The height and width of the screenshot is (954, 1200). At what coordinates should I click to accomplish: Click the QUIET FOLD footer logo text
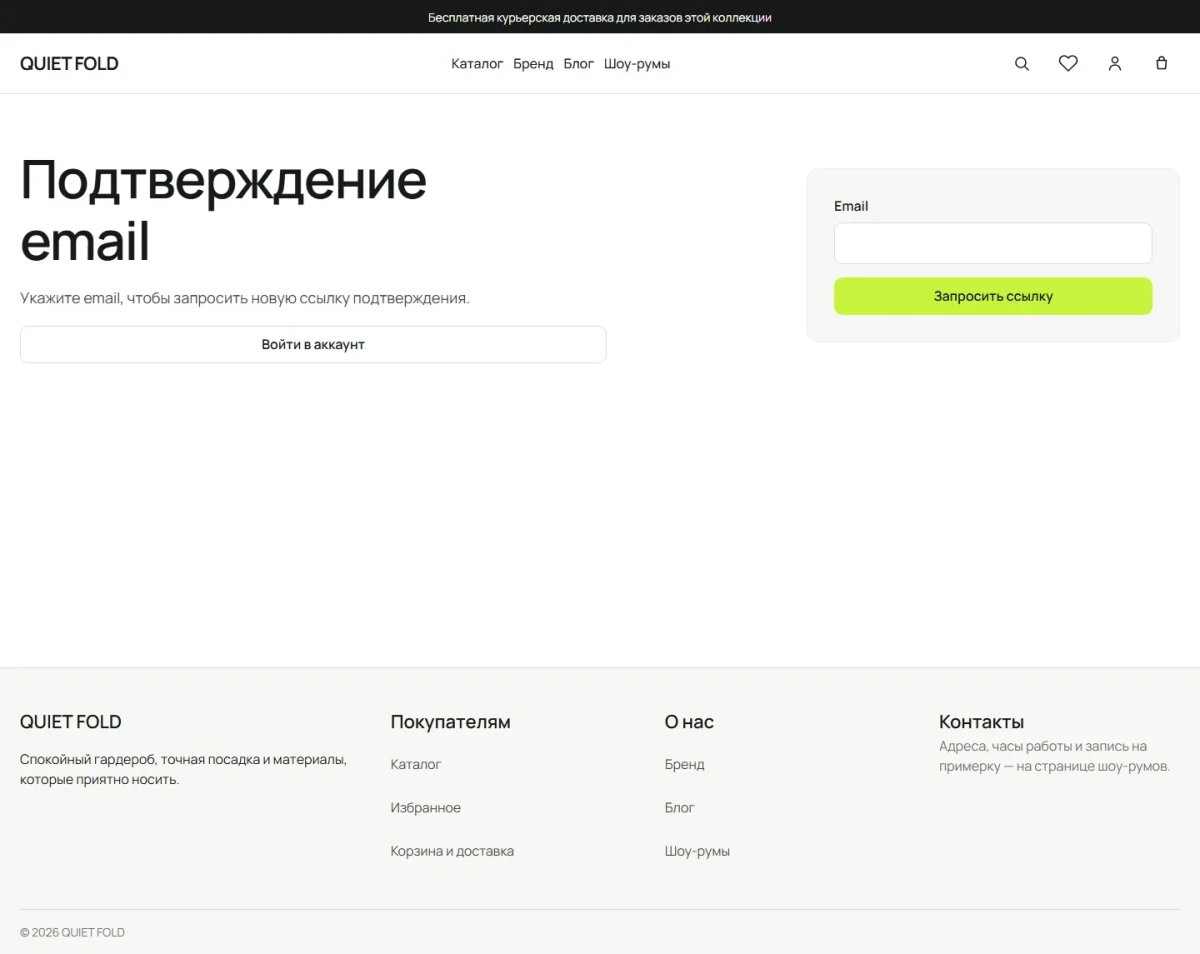point(70,721)
